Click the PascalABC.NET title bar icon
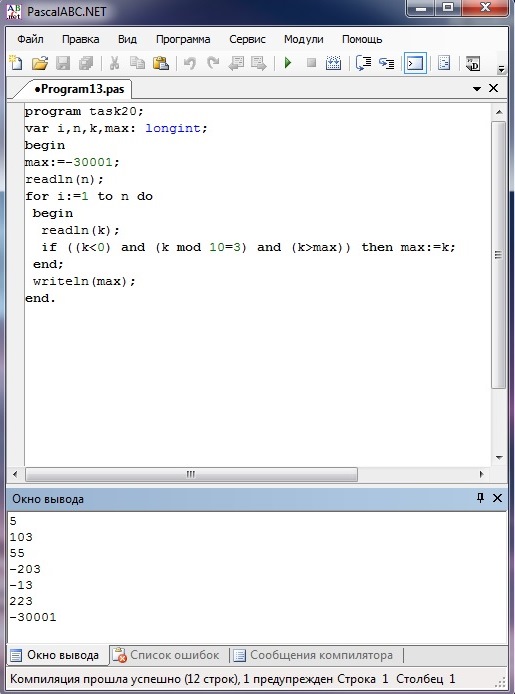This screenshot has height=694, width=515. pyautogui.click(x=14, y=12)
